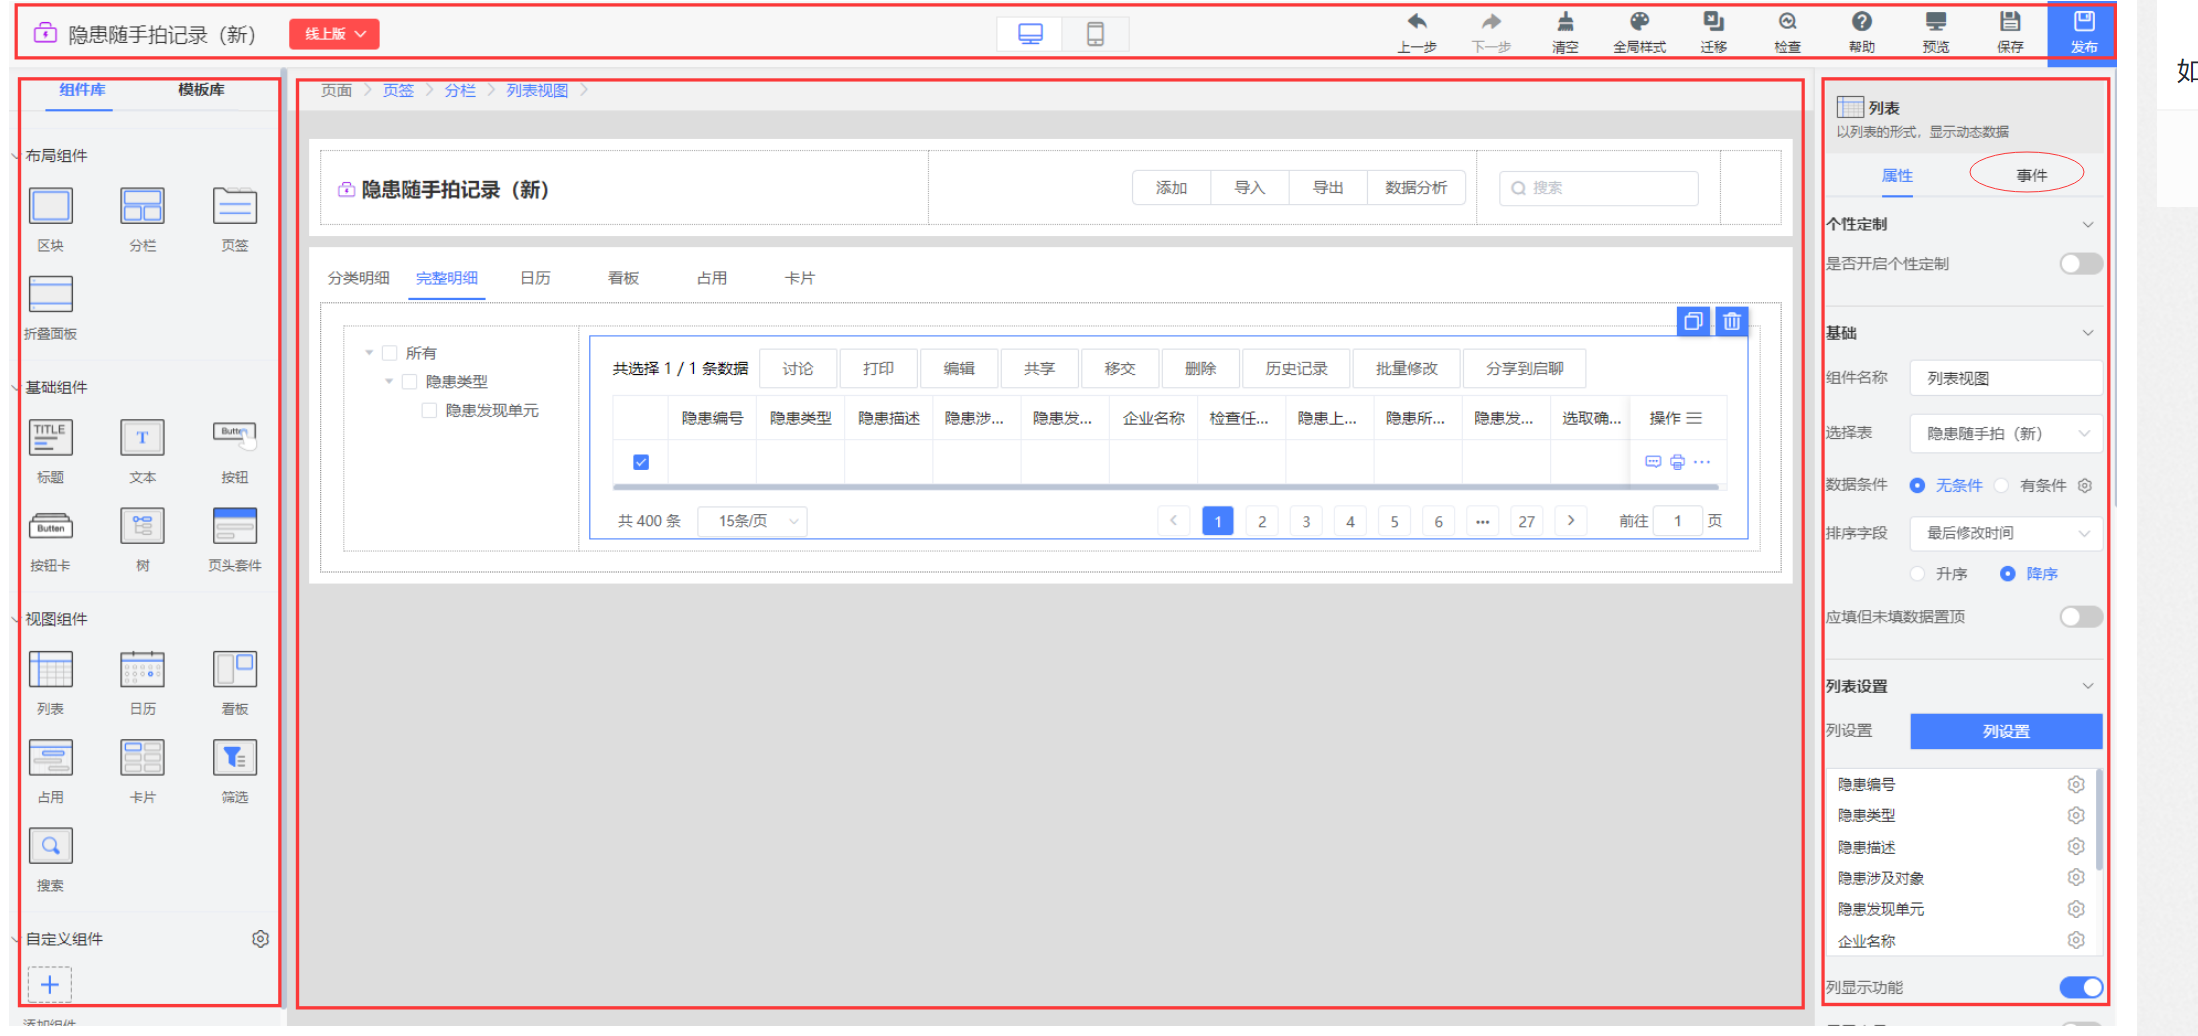This screenshot has width=2198, height=1036.
Task: Click the blue 列设置 button
Action: click(x=2005, y=731)
